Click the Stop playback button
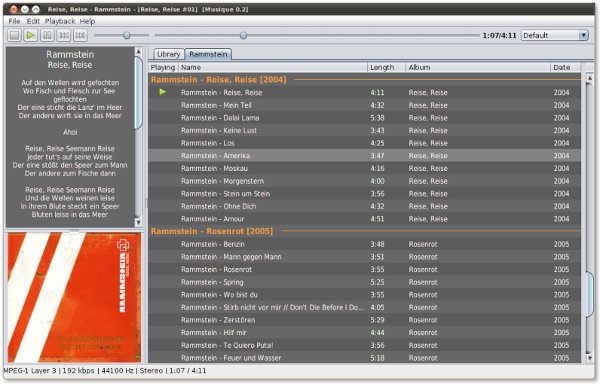Viewport: 600px width, 384px height. click(x=15, y=36)
